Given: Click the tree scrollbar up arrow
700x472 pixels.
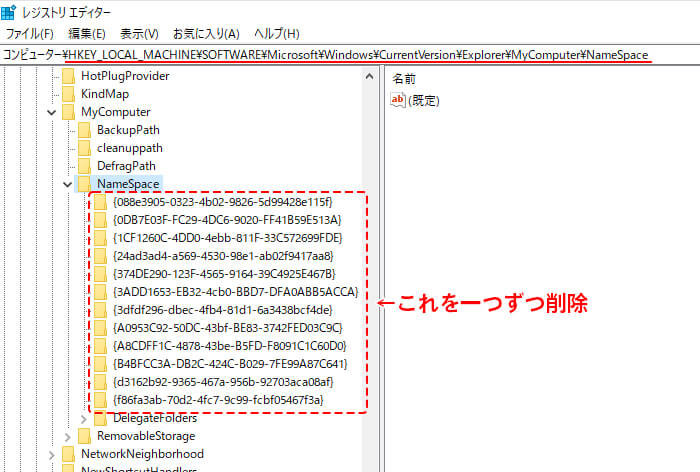Looking at the screenshot, I should (x=370, y=76).
